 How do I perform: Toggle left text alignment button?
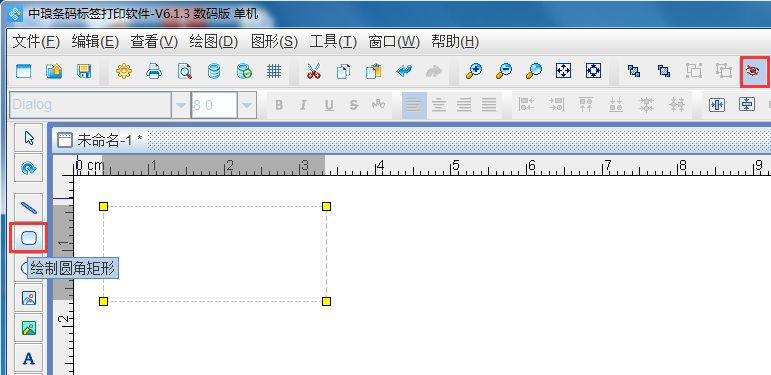[414, 105]
